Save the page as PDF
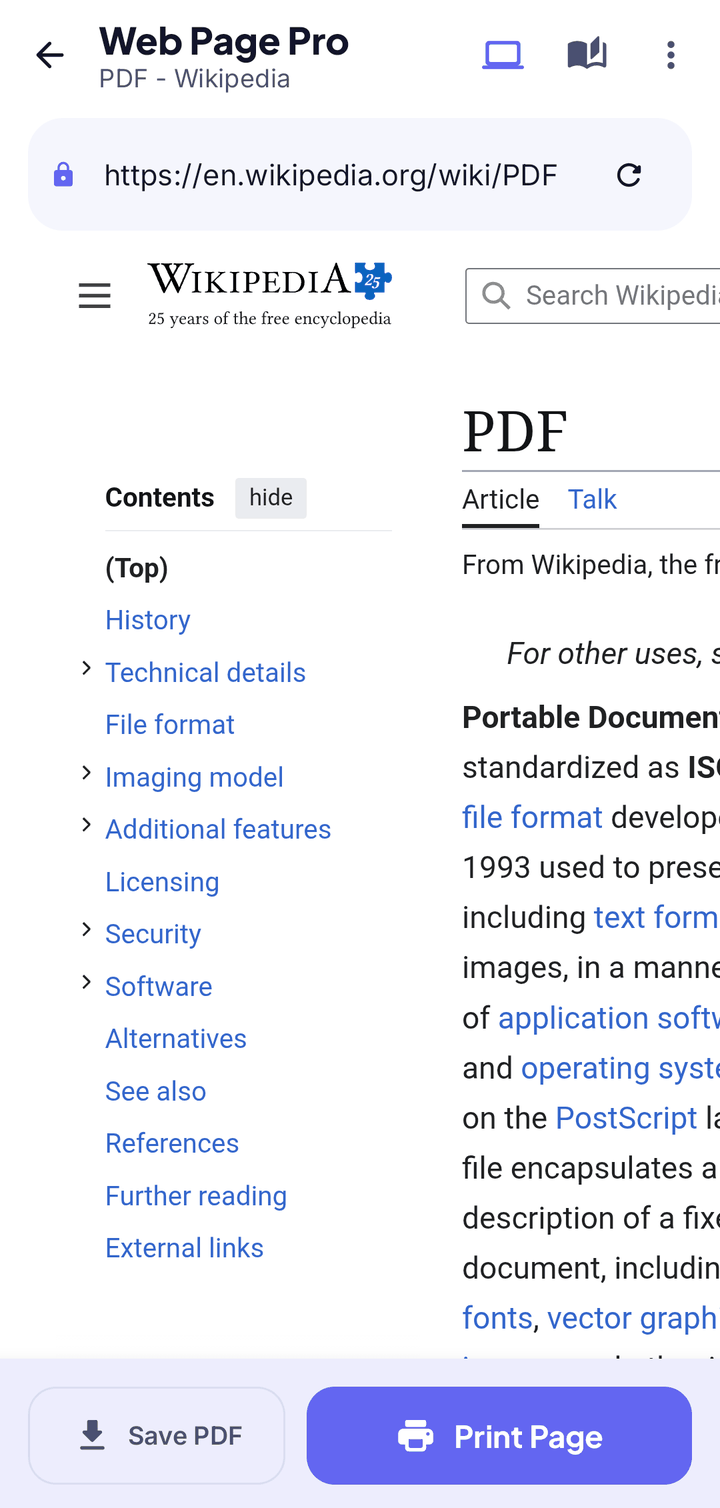720x1508 pixels. 157,1436
